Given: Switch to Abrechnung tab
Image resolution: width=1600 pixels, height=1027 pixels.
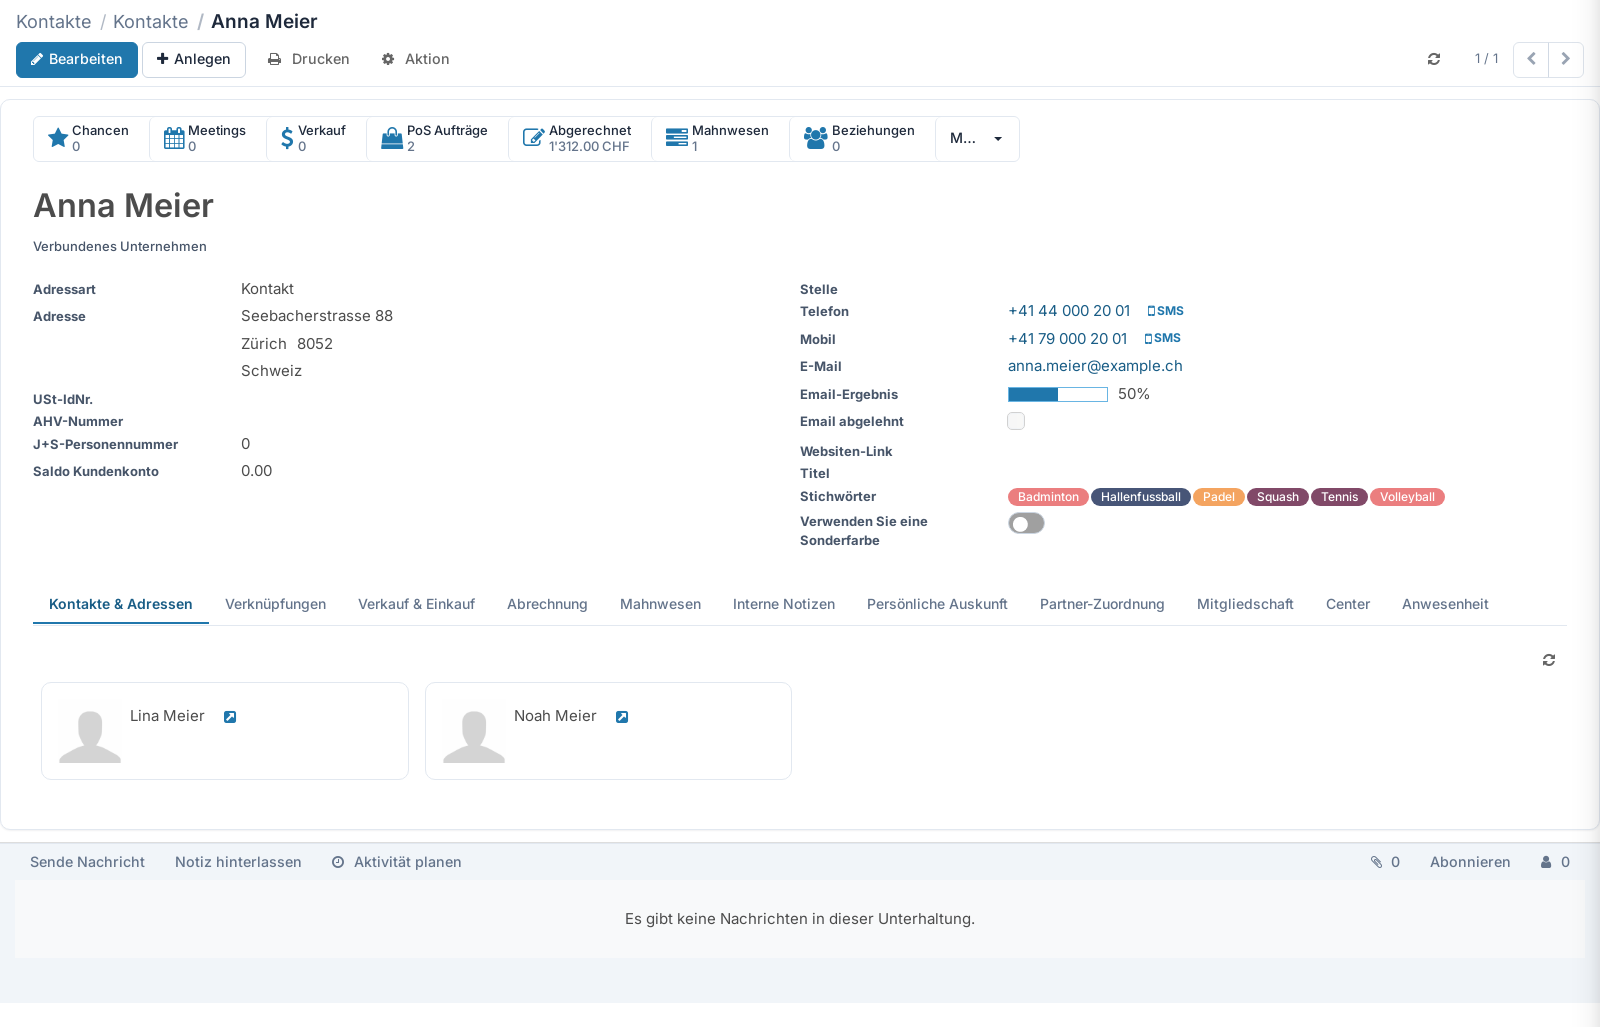Looking at the screenshot, I should coord(547,604).
